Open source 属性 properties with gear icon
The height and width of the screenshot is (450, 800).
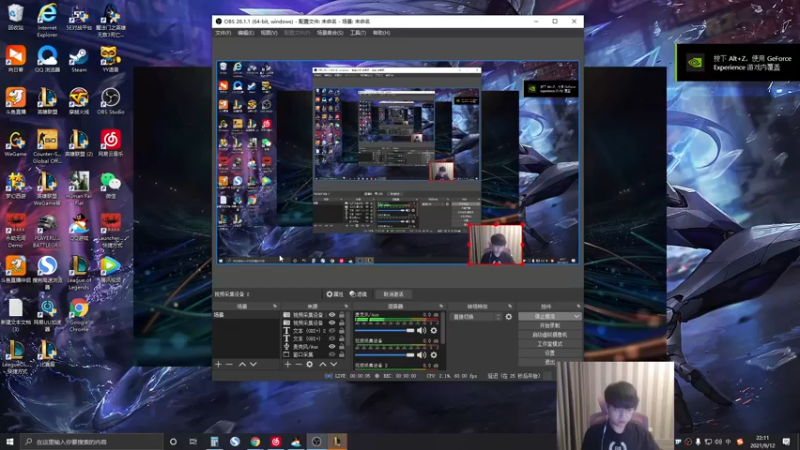click(x=335, y=294)
